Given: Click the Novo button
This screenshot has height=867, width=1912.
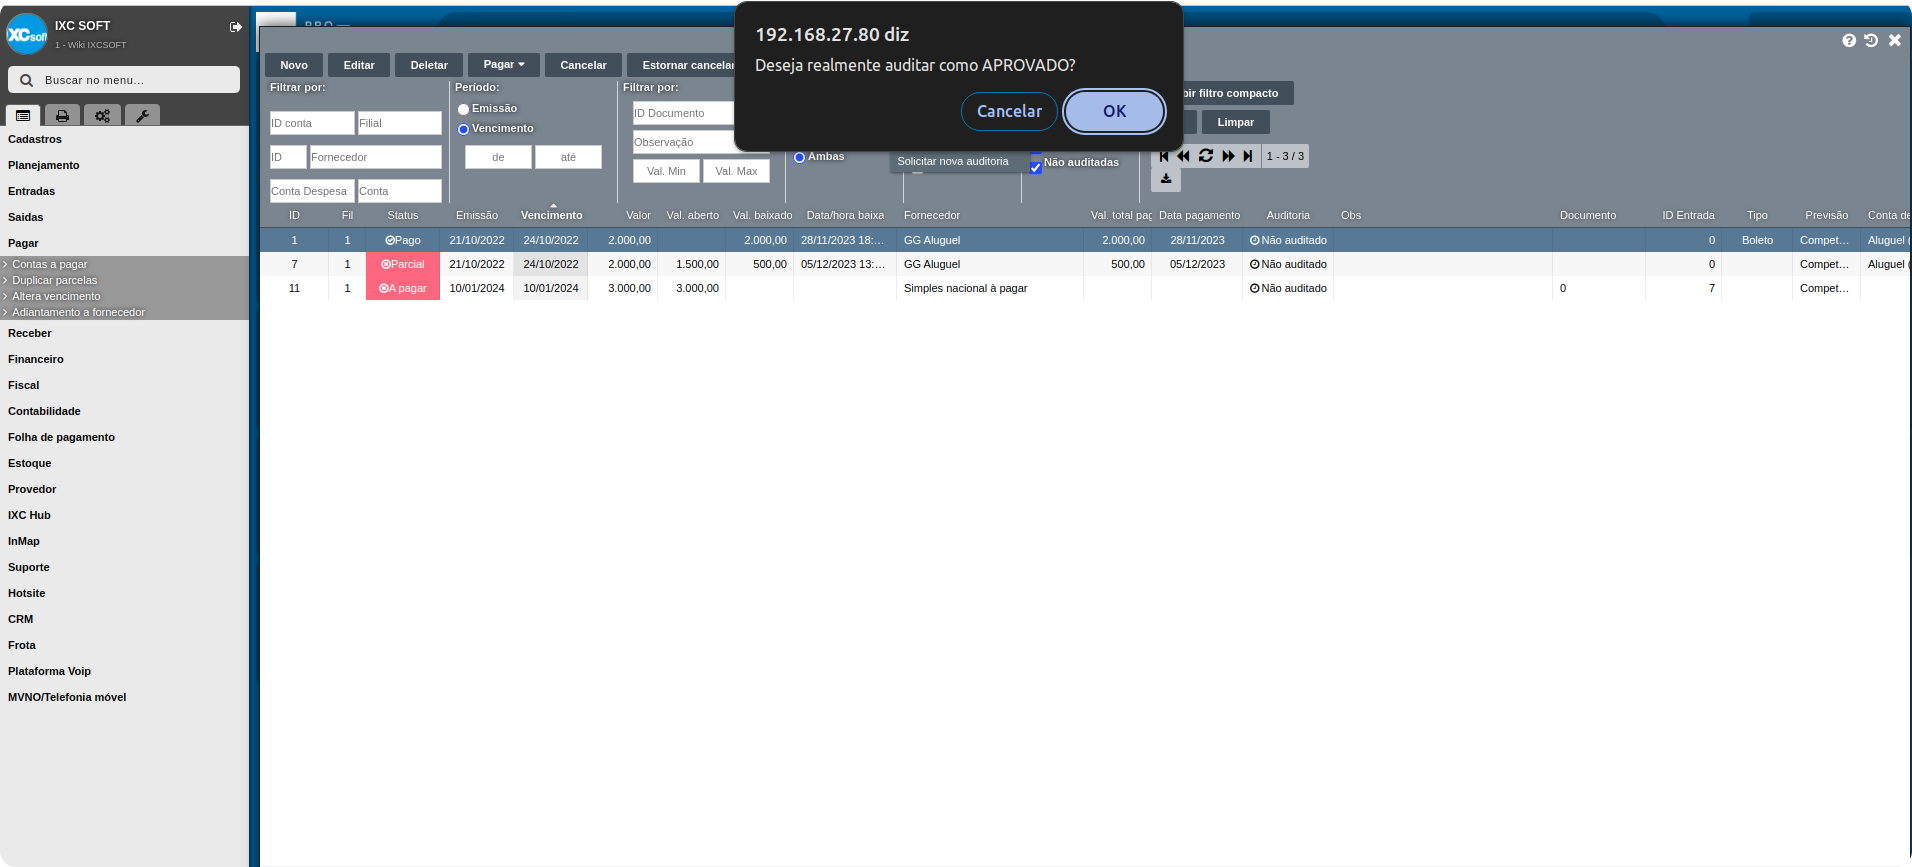Looking at the screenshot, I should coord(294,65).
